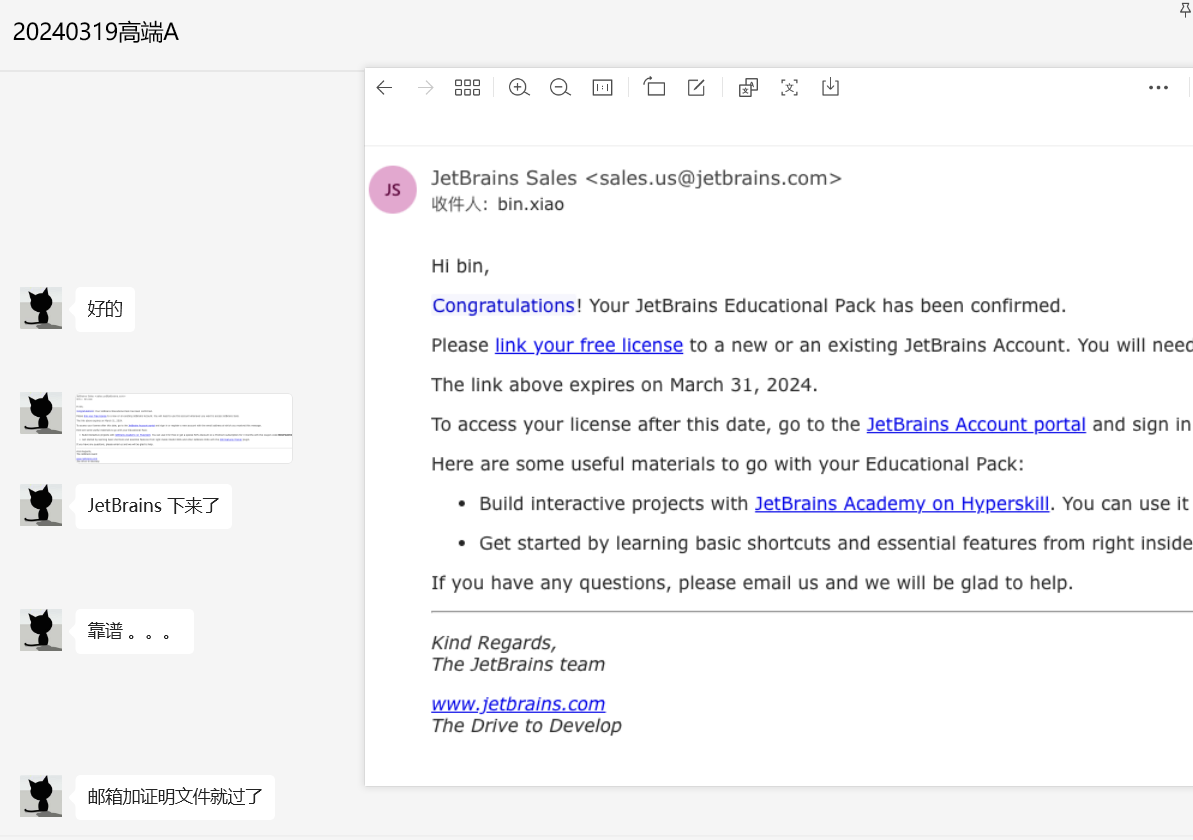Screen dimensions: 1193x840
Task: Click the greeting 'Hi bin,'
Action: 460,266
